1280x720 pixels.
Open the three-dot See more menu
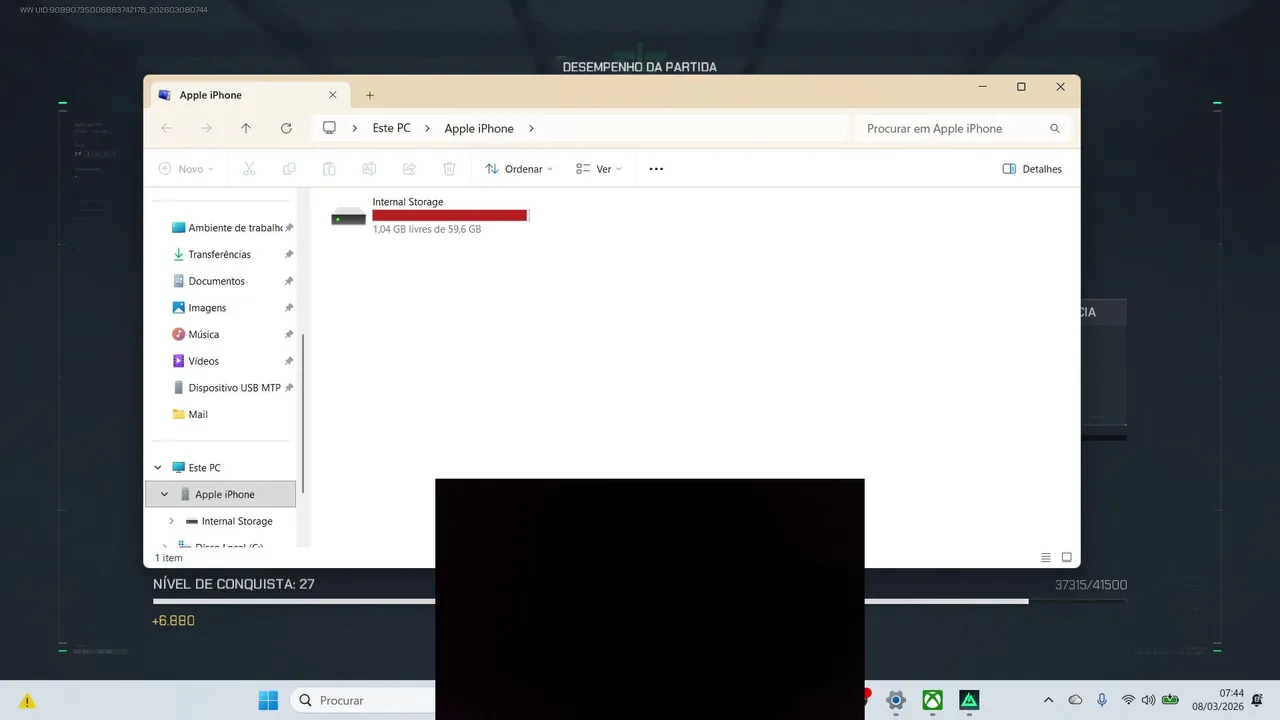click(656, 169)
